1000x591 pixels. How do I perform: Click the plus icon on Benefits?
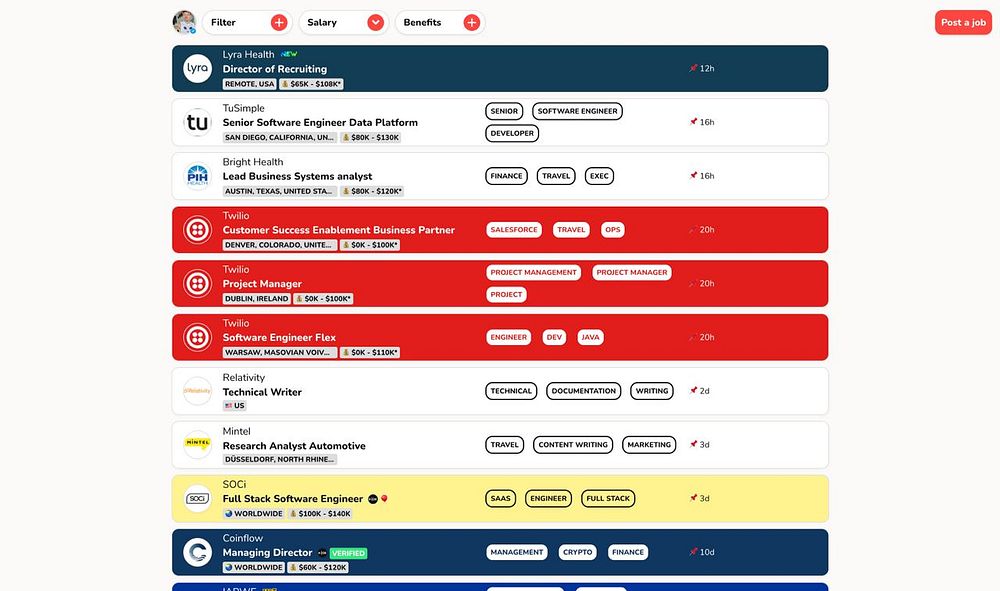tap(471, 22)
